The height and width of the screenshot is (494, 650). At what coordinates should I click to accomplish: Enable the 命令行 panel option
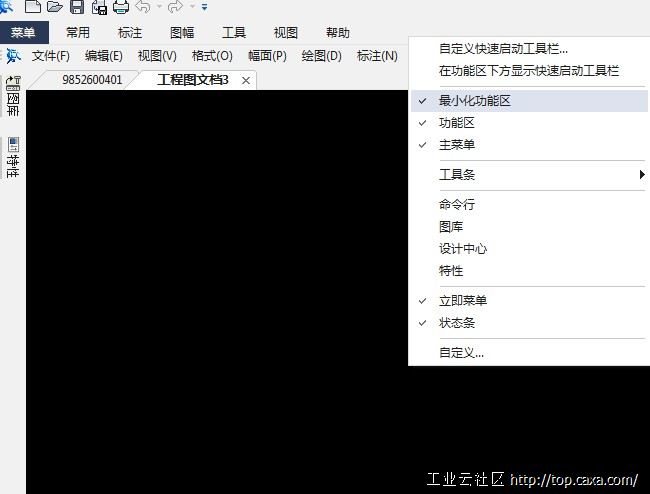(x=529, y=204)
